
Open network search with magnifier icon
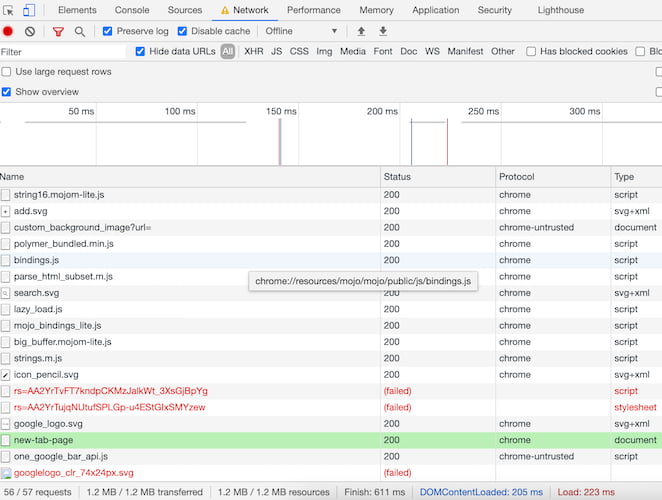(x=79, y=31)
